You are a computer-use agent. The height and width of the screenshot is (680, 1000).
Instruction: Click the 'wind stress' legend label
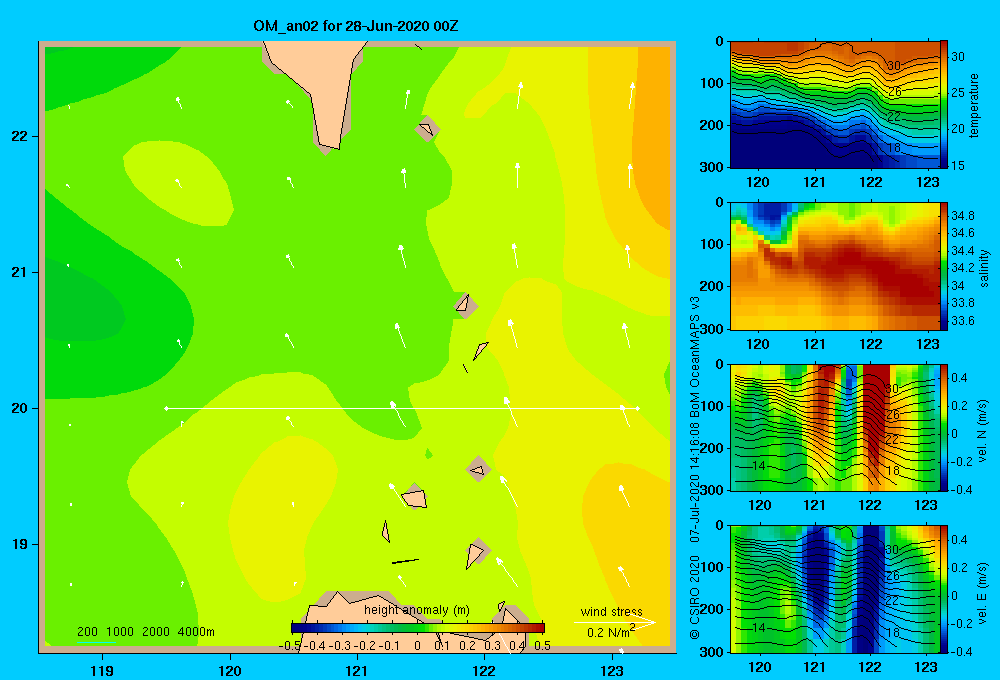coord(611,611)
